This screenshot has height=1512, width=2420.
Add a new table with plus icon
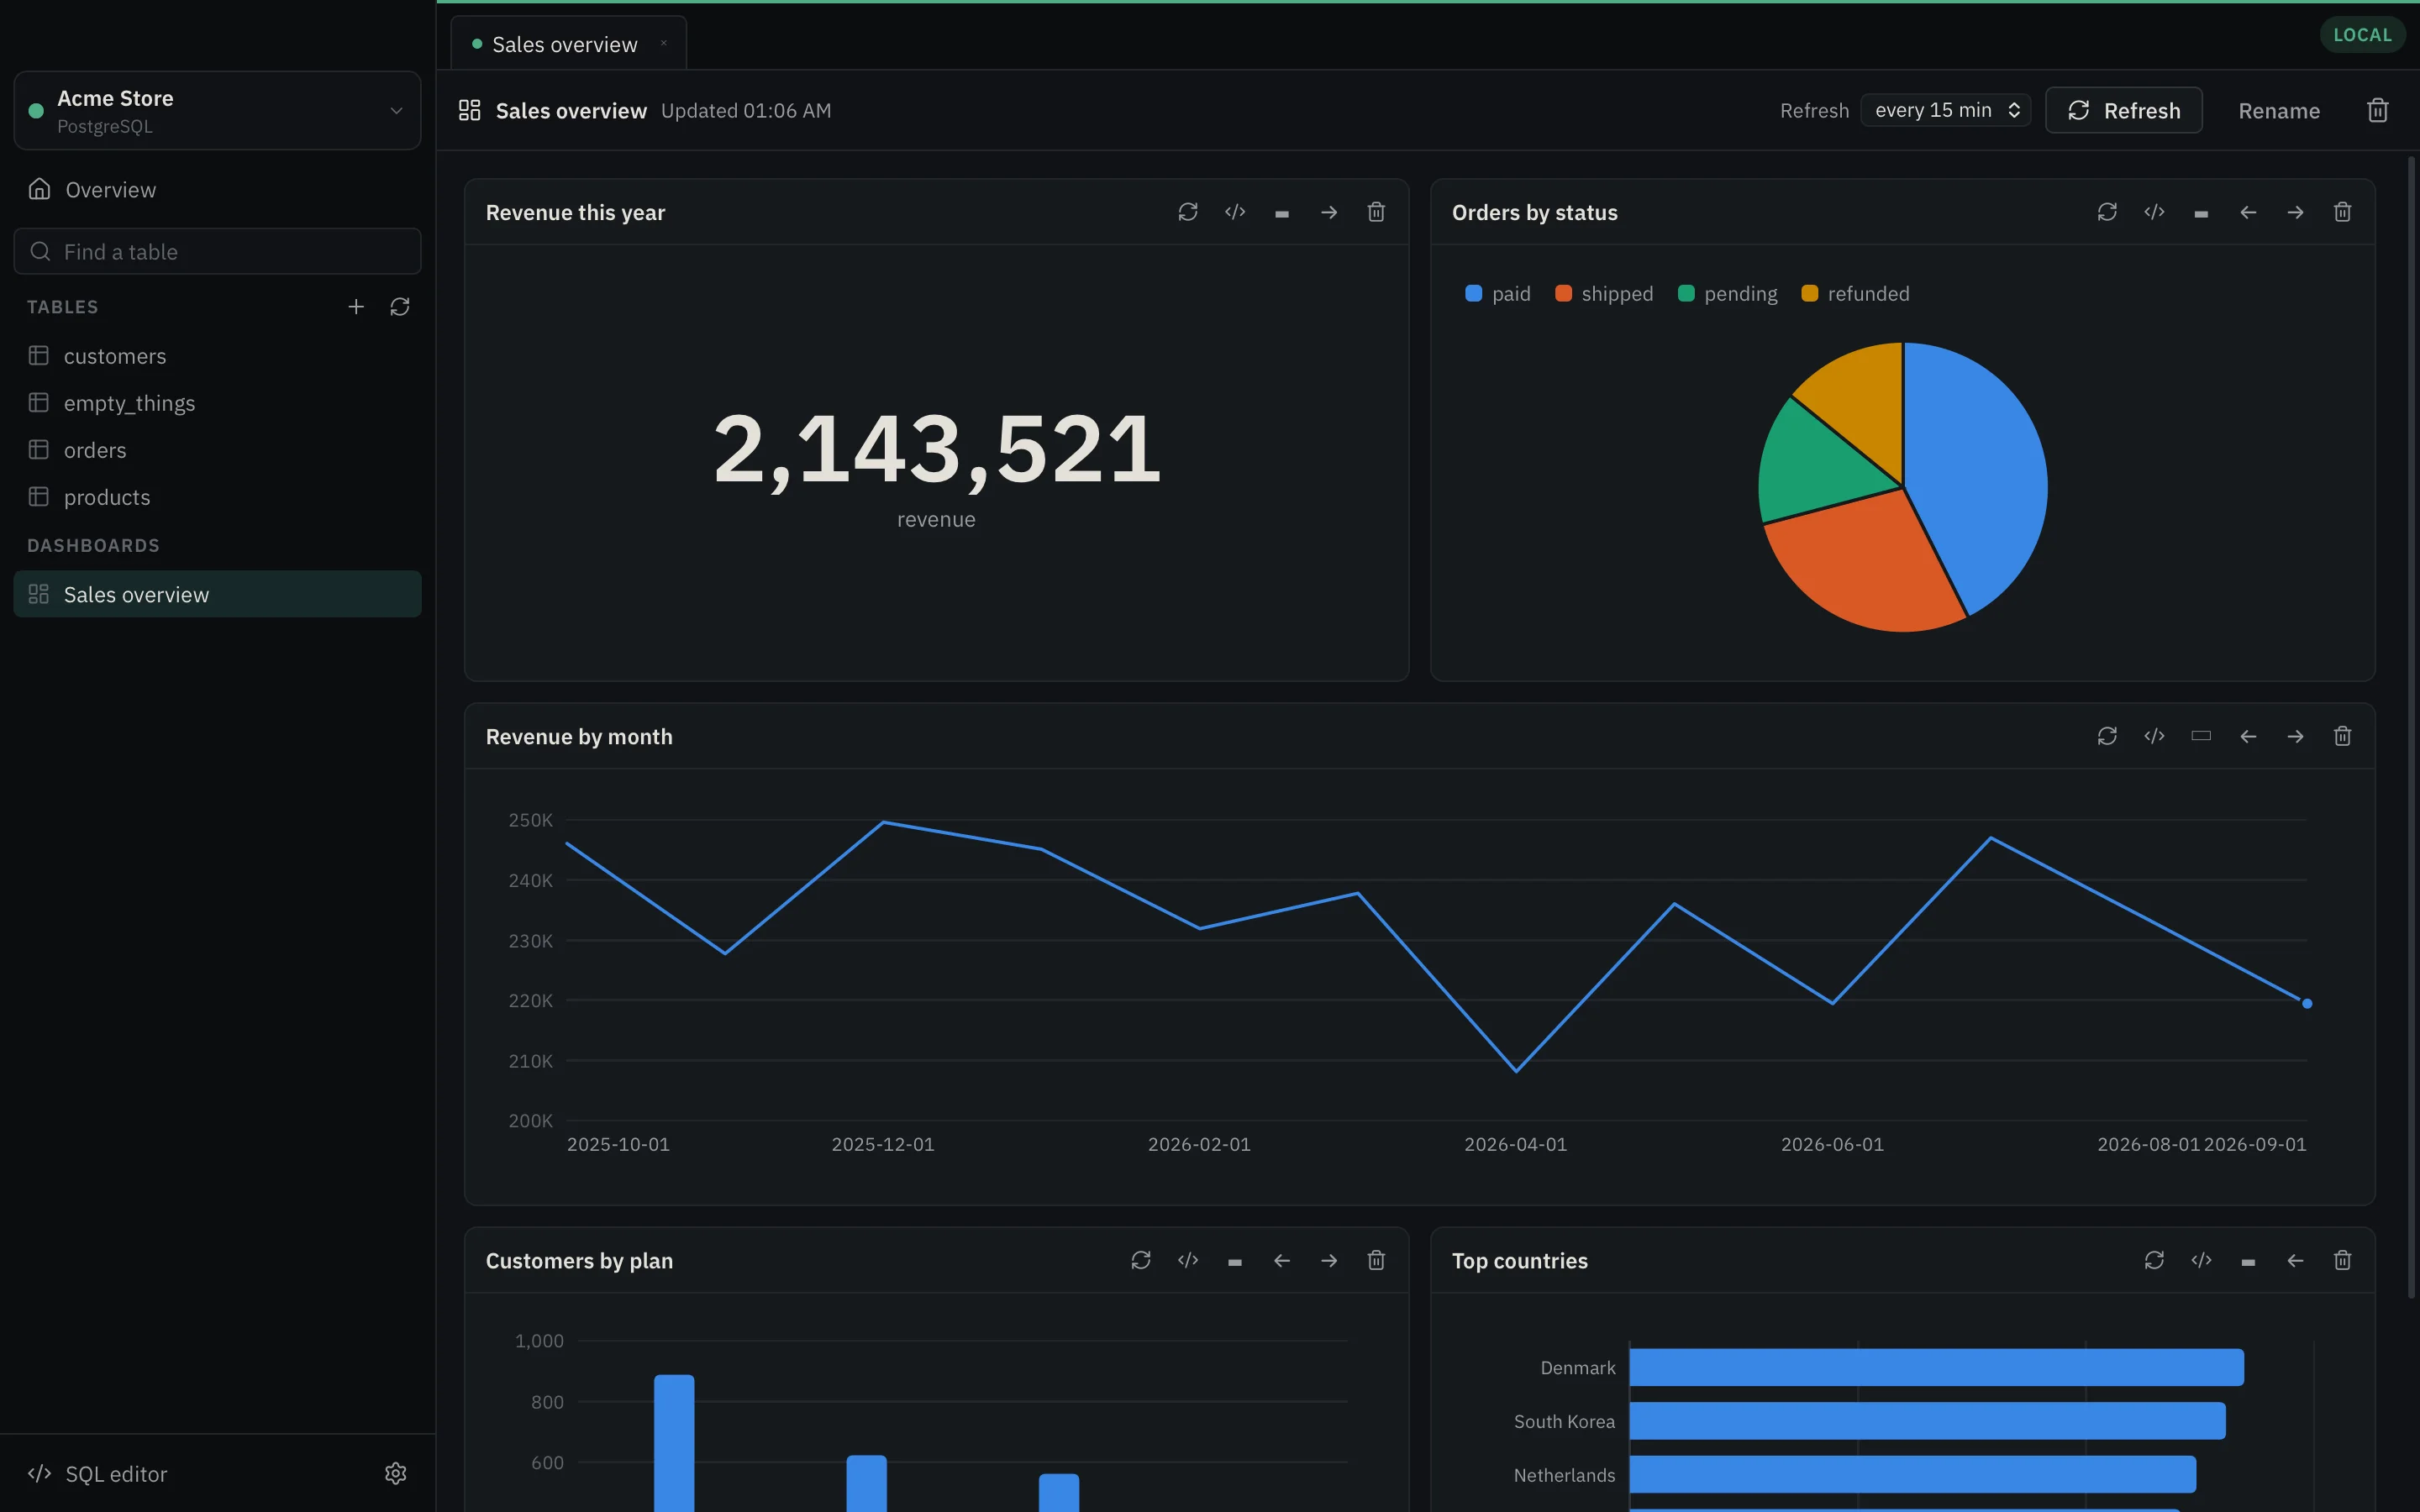coord(355,307)
